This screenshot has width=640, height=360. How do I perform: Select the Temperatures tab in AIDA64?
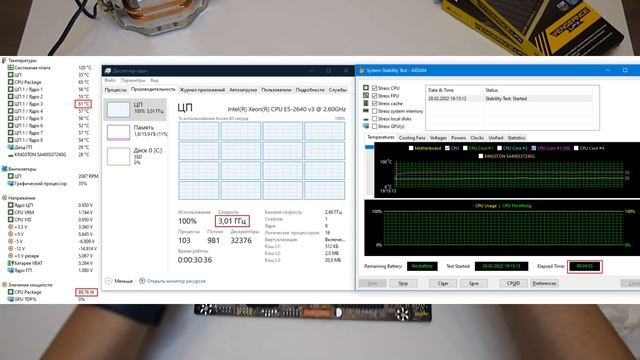pyautogui.click(x=380, y=138)
